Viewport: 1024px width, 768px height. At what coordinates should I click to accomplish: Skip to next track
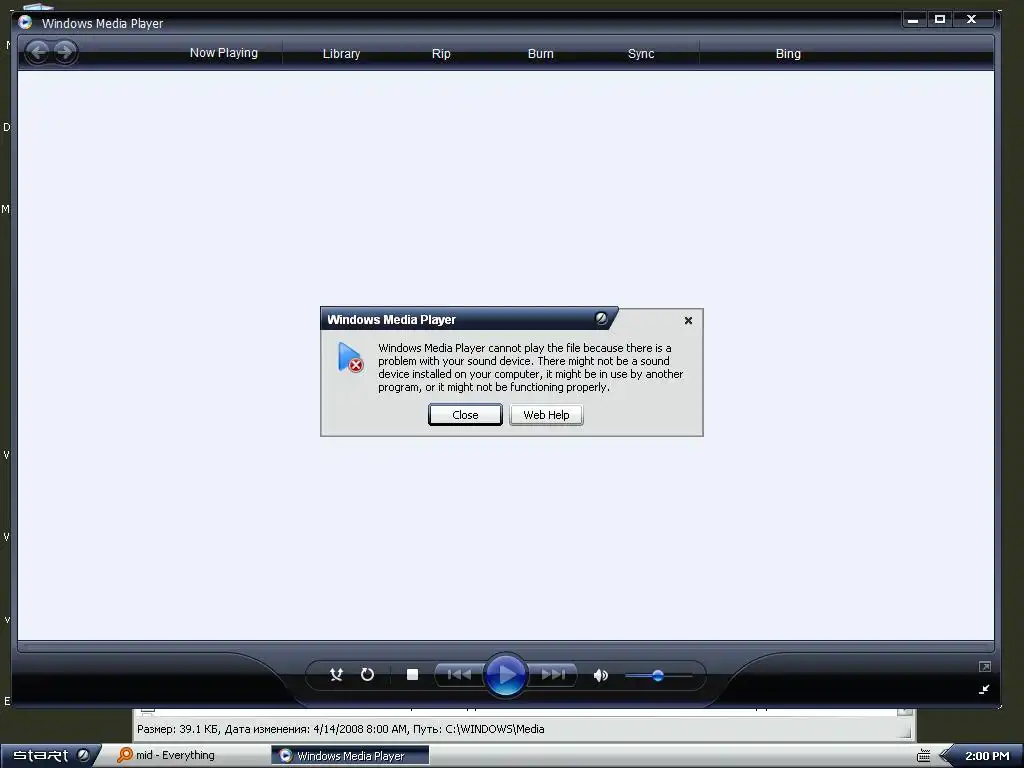click(552, 675)
